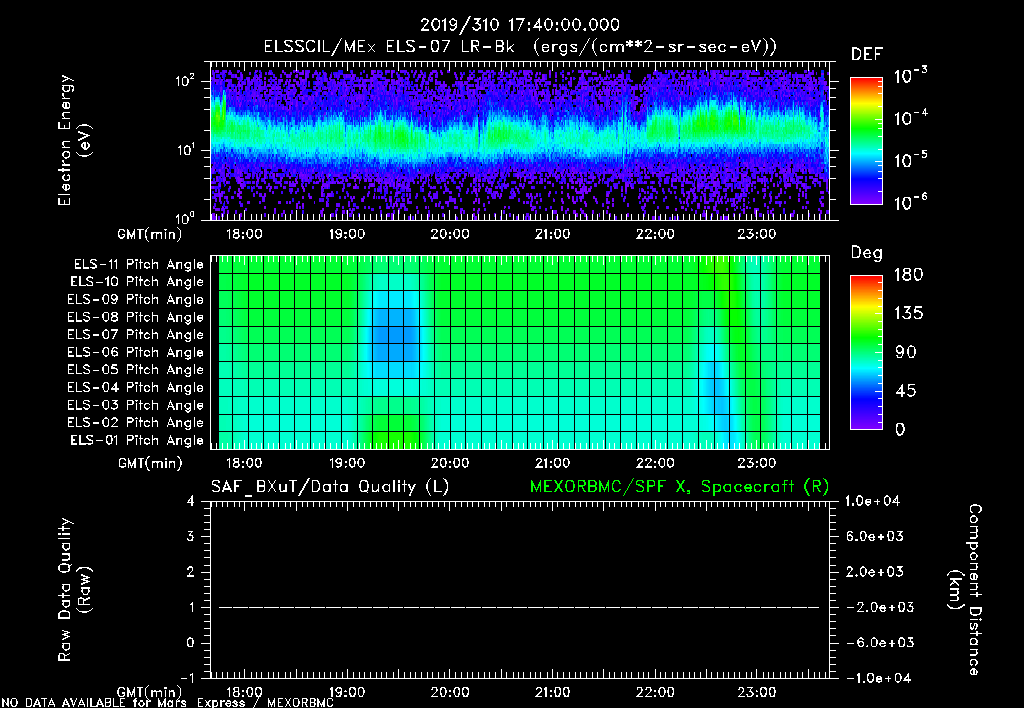
Task: Click 23:00 tick label under pitch angle panel
Action: [x=757, y=463]
